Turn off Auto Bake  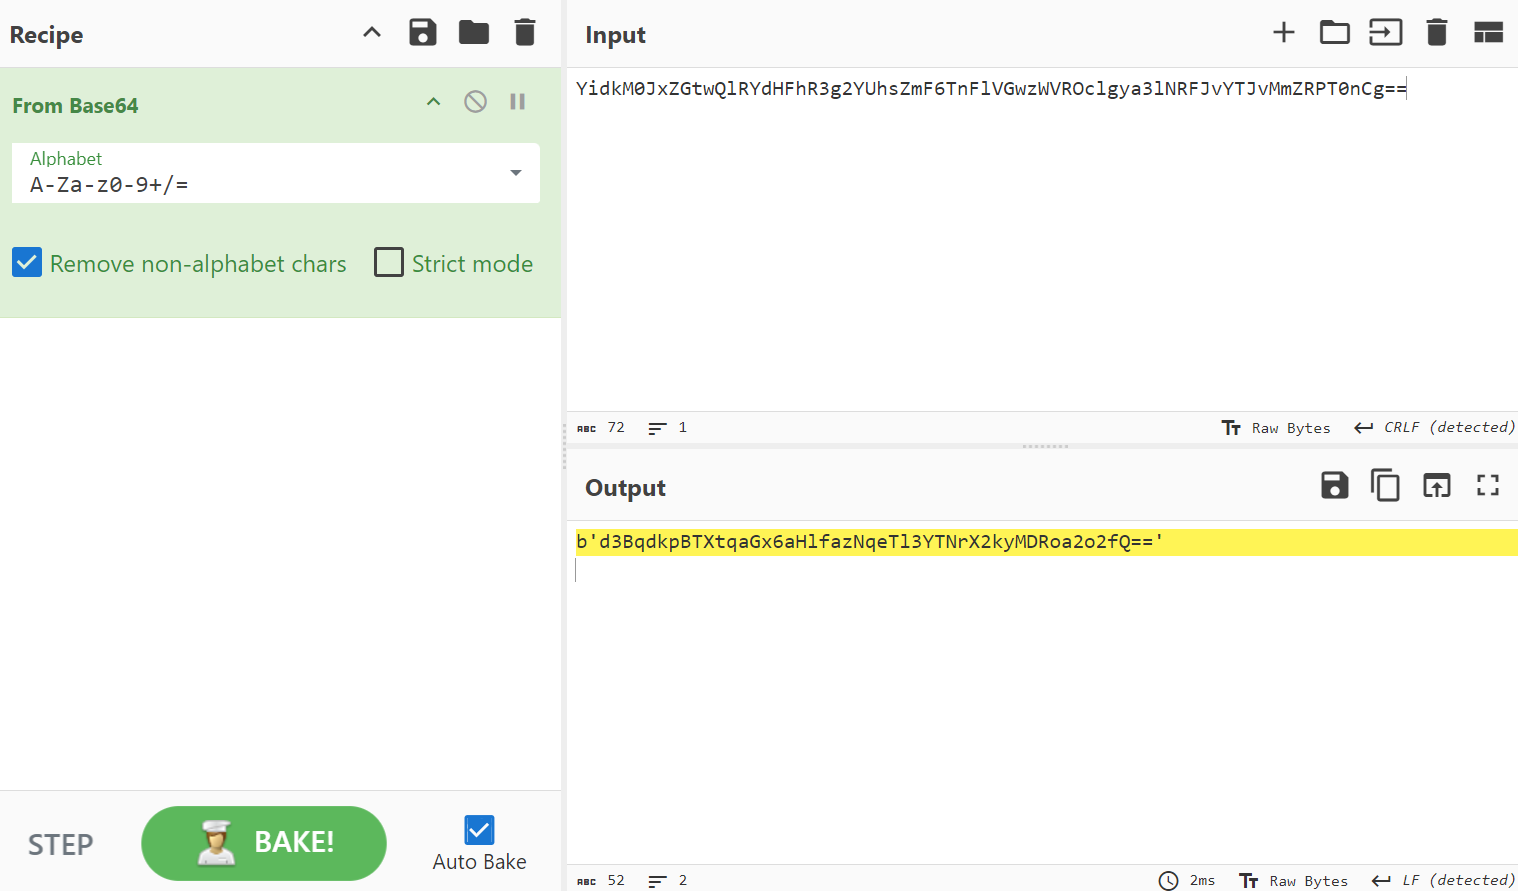tap(479, 830)
